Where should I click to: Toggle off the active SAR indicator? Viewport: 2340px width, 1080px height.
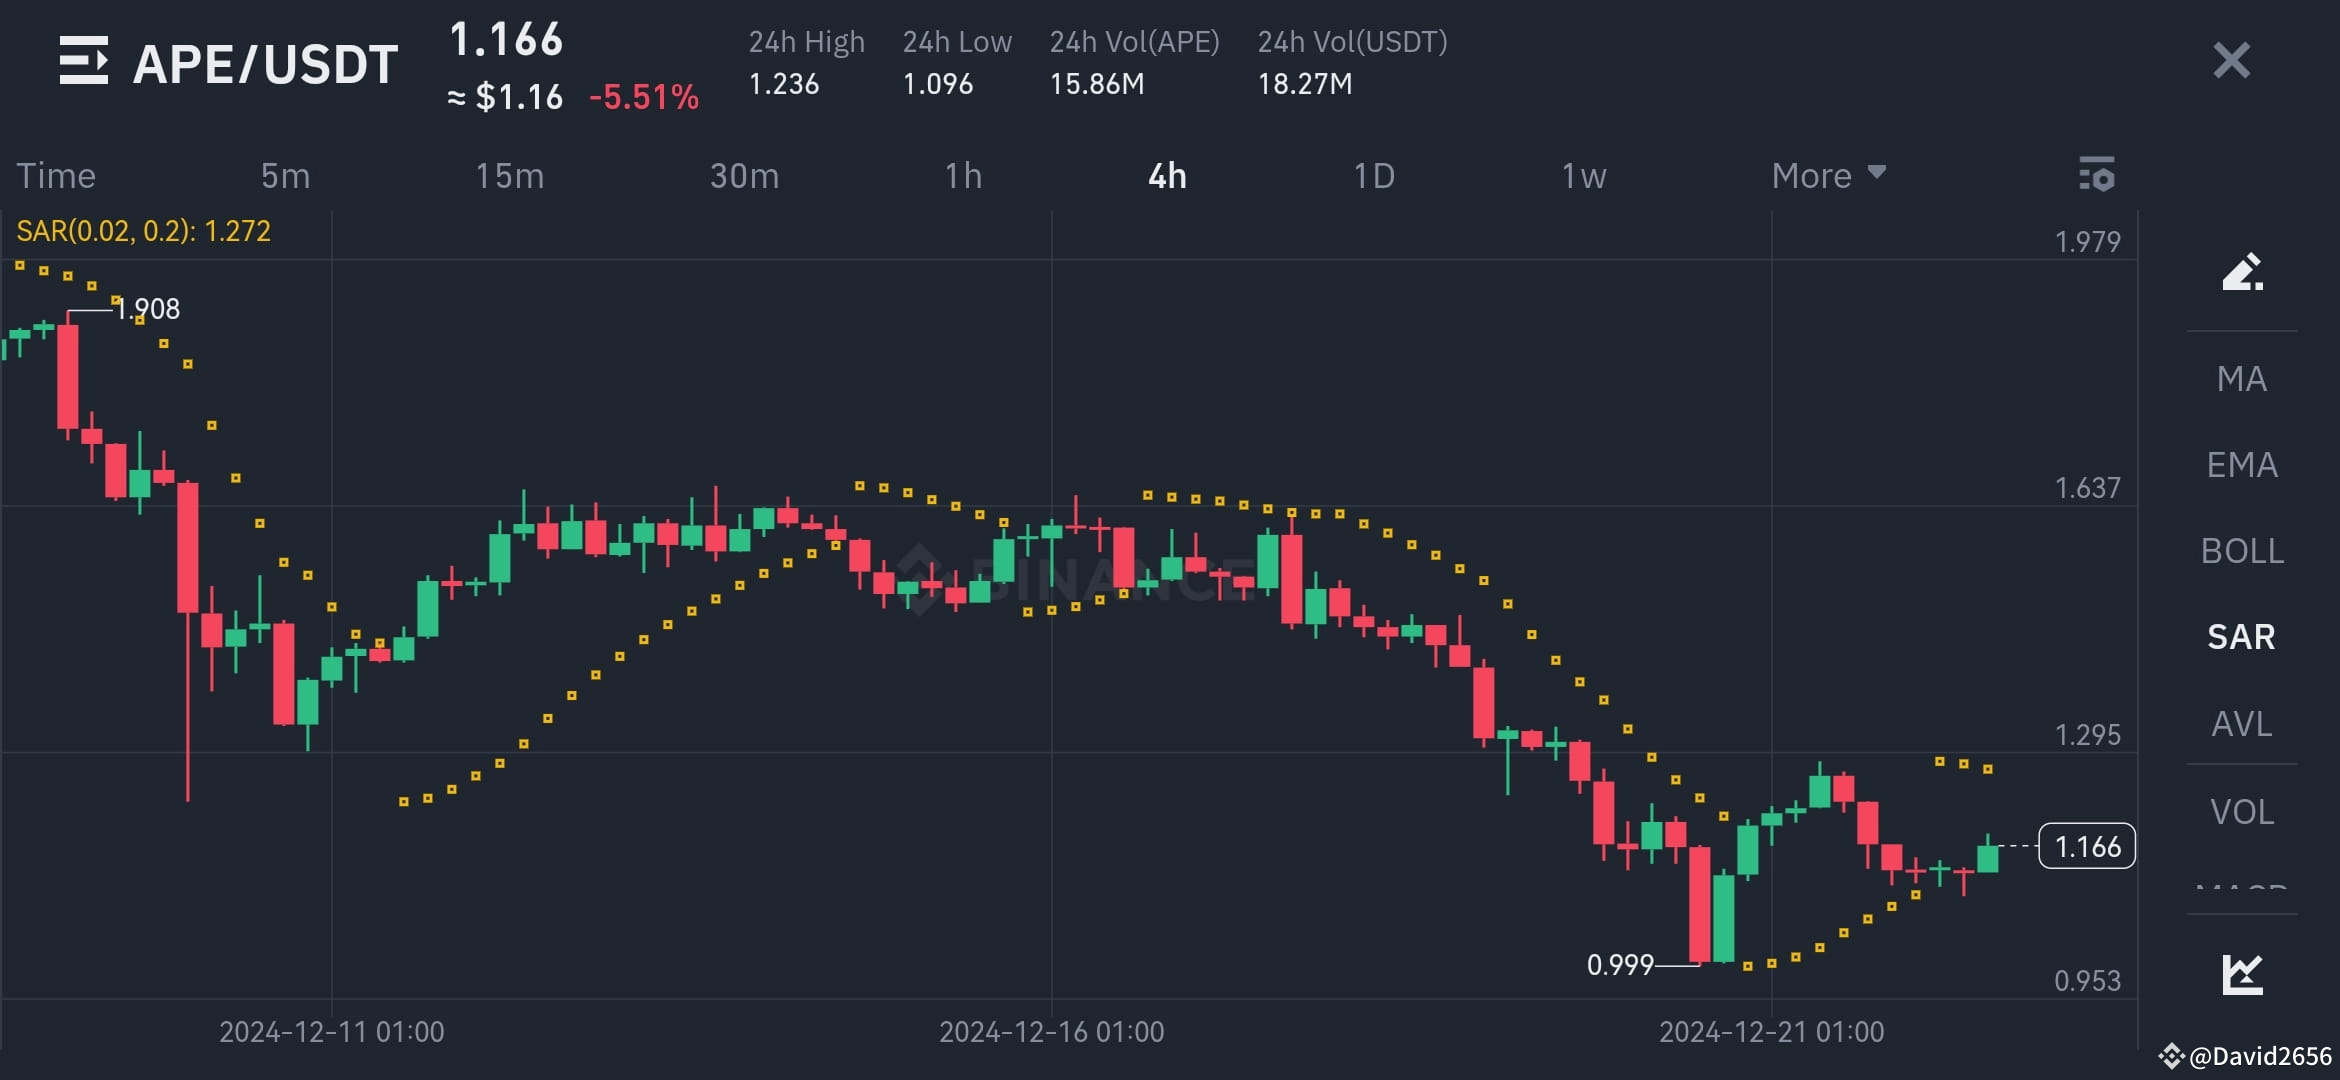point(2243,637)
